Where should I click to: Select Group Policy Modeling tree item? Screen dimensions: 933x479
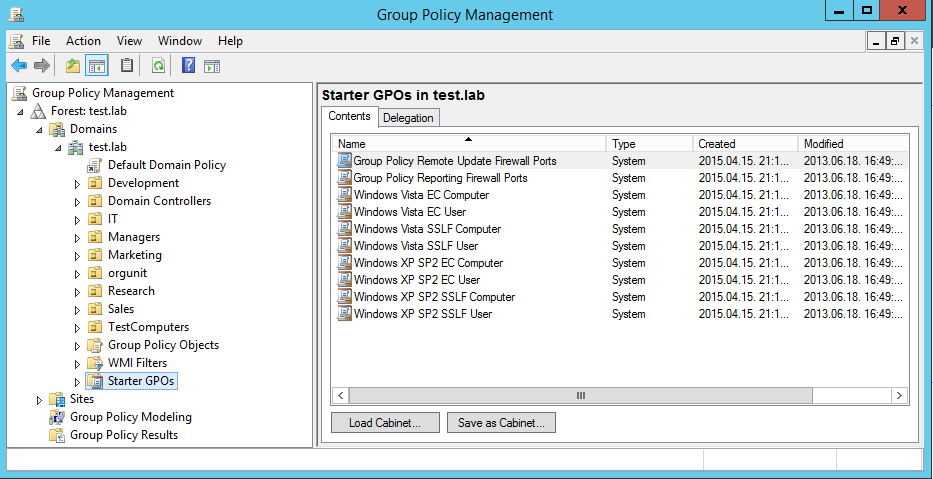click(131, 417)
